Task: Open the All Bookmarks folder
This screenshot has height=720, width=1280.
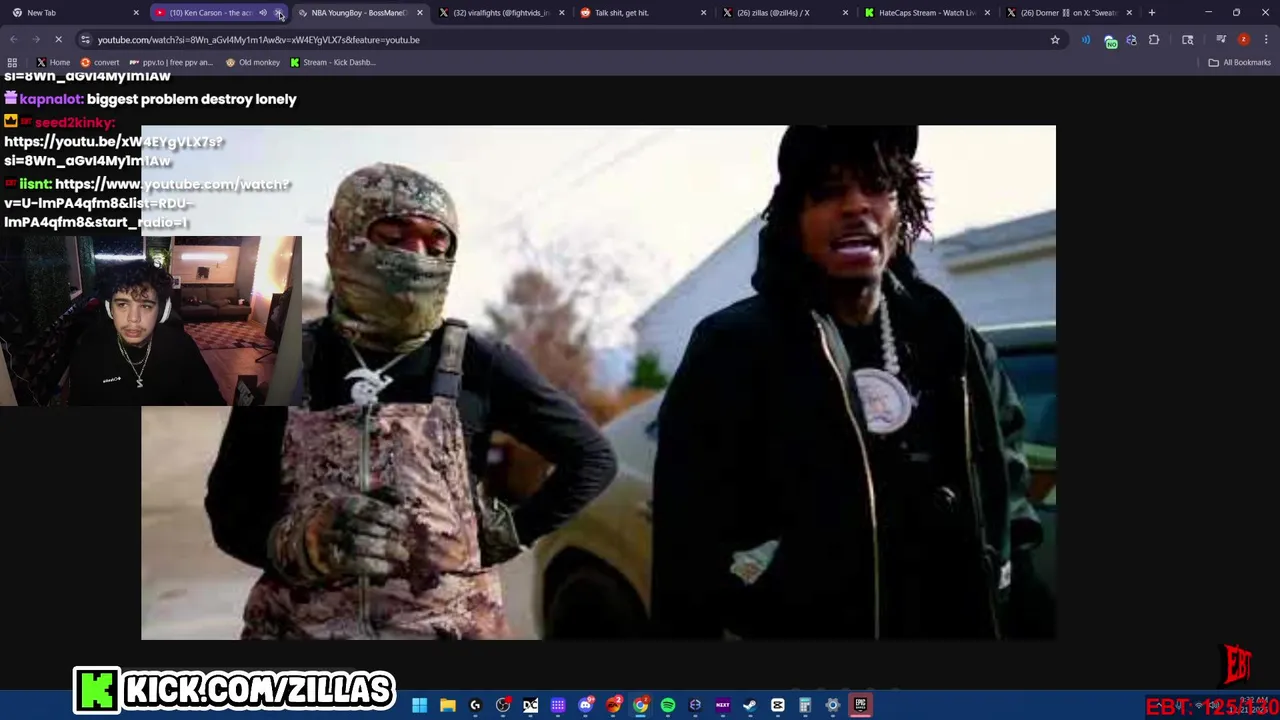Action: click(x=1239, y=62)
